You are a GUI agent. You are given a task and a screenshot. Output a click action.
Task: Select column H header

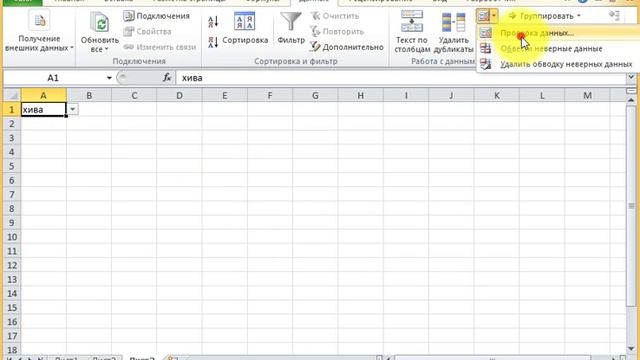tap(360, 96)
